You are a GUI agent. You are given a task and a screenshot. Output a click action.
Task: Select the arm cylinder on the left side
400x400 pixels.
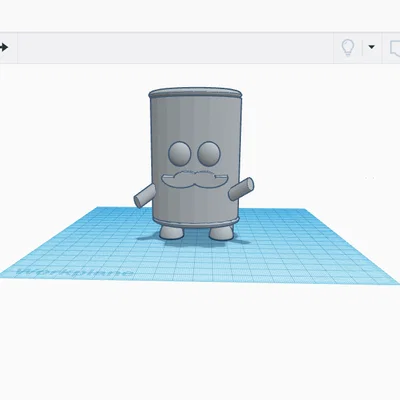[144, 196]
